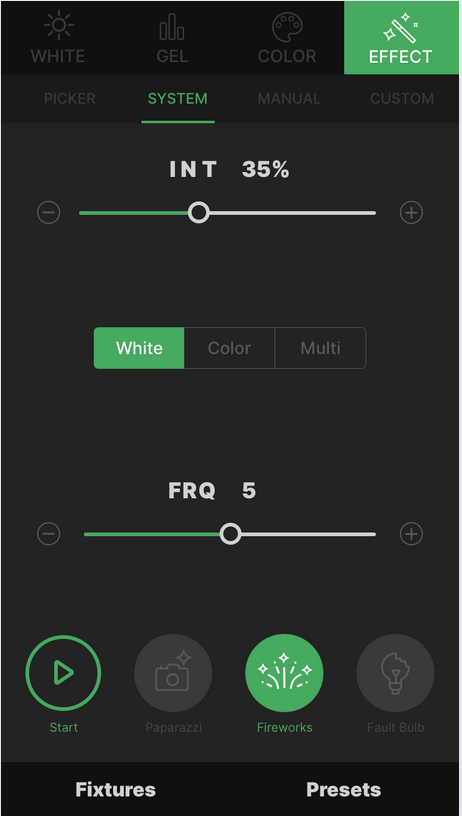Increase FRQ with the plus button
Viewport: 462px width, 816px height.
(x=411, y=534)
